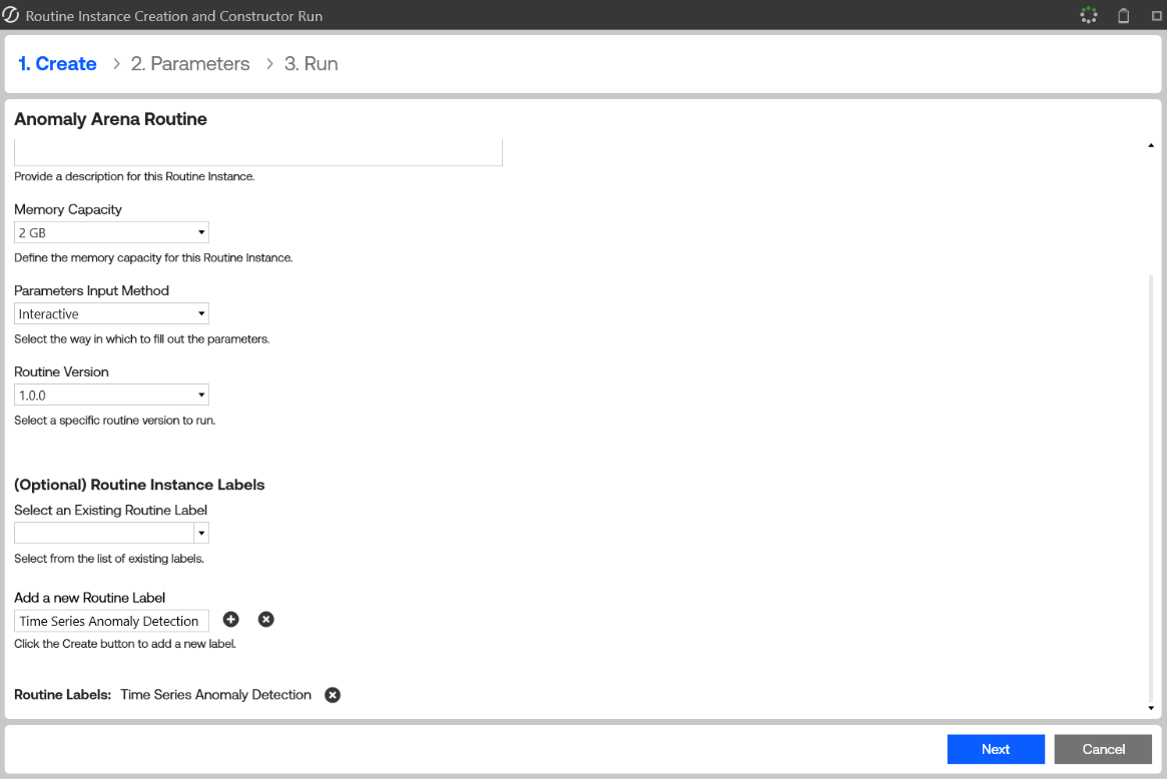1167x779 pixels.
Task: Click the app logo icon in title bar
Action: 10,15
